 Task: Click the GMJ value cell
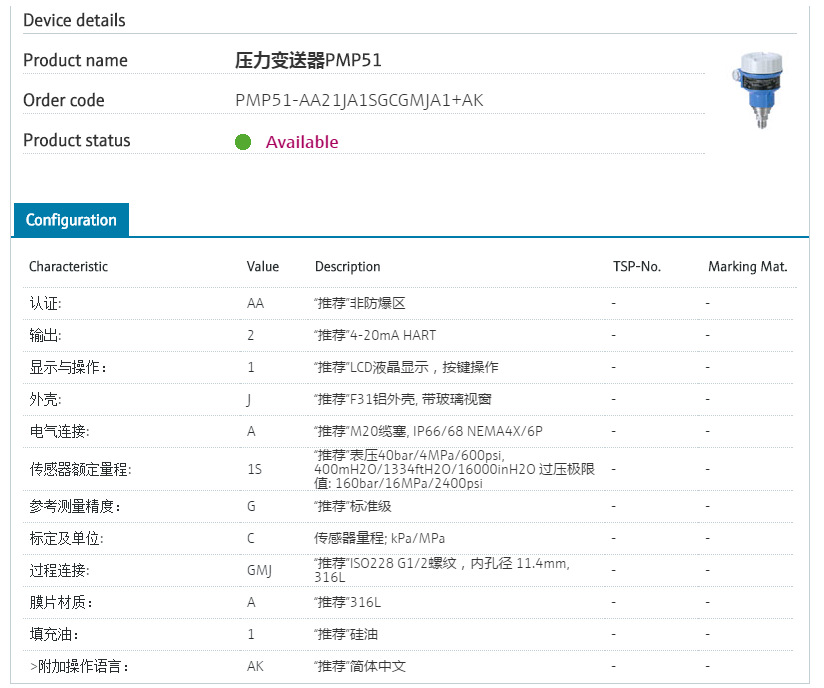click(x=260, y=570)
